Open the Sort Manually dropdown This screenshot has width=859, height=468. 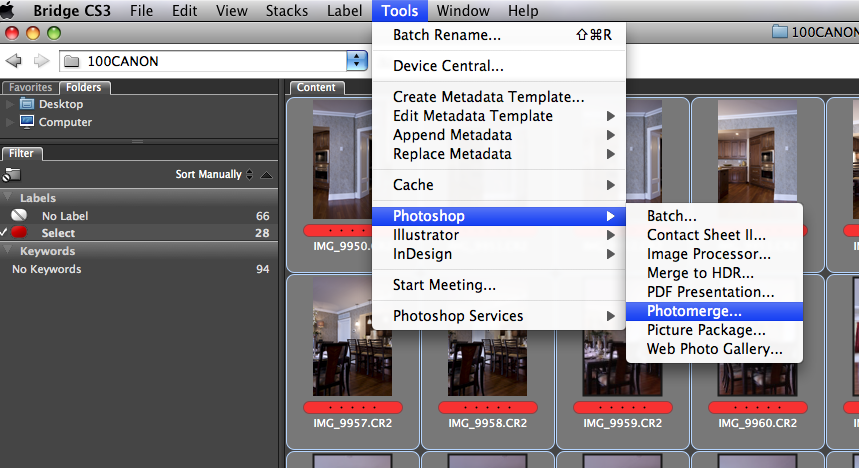click(214, 174)
